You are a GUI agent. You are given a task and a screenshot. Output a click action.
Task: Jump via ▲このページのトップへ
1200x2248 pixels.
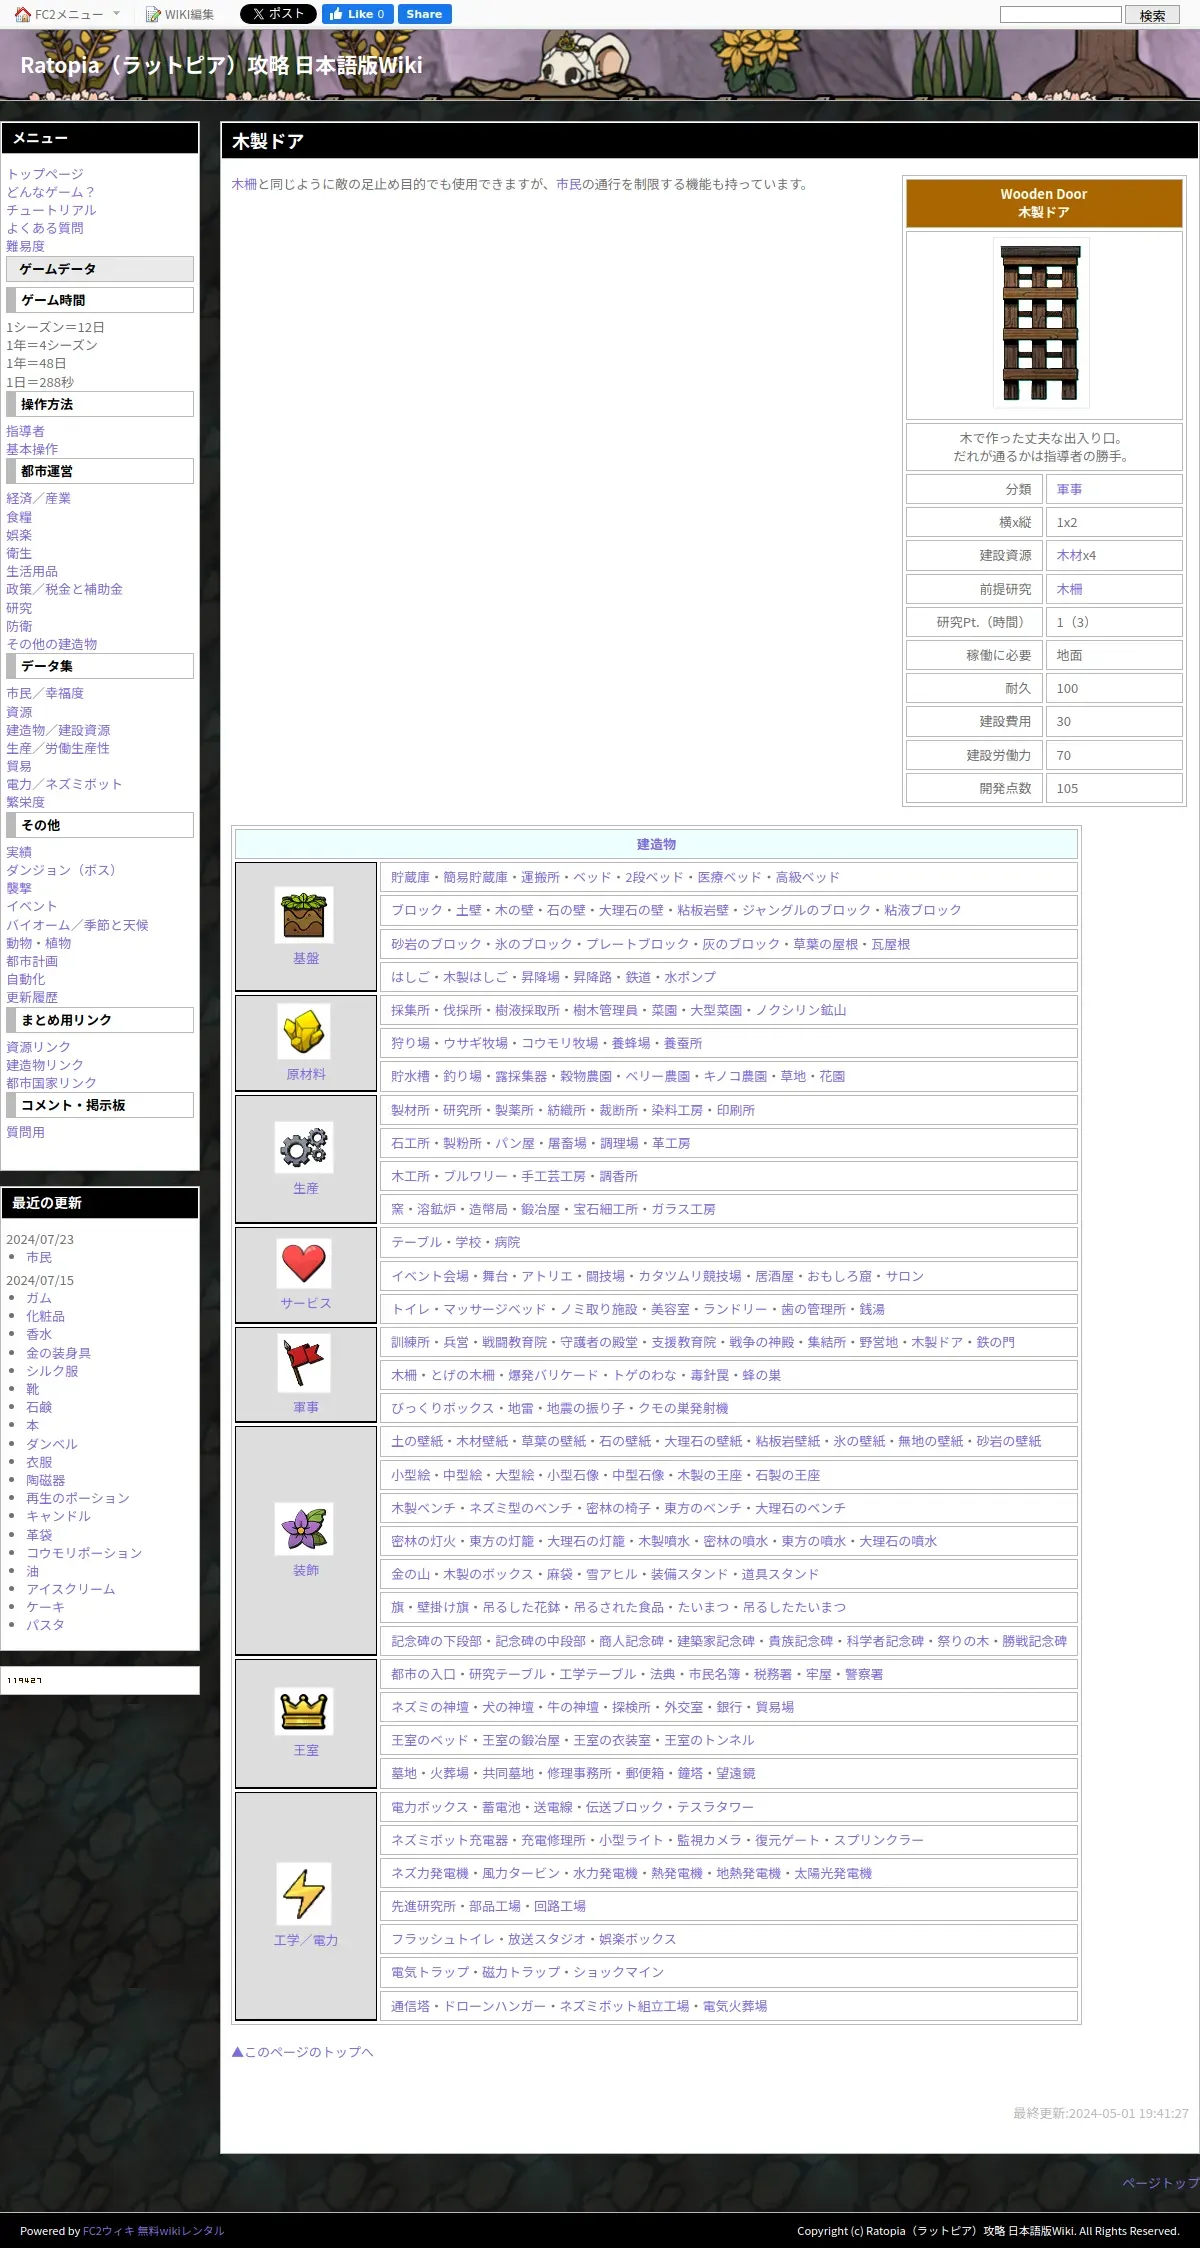(302, 2052)
